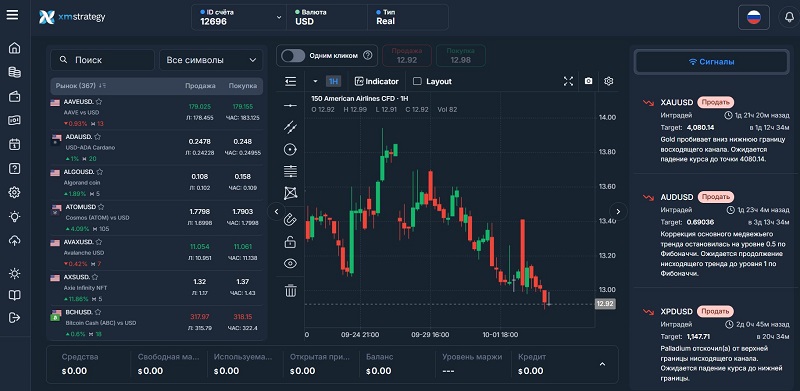
Task: Click Продать on the XPDUSD signal
Action: pos(715,311)
